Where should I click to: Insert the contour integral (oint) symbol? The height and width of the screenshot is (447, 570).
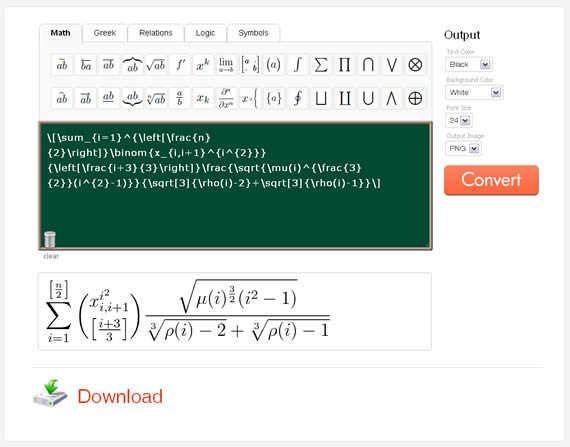point(297,98)
